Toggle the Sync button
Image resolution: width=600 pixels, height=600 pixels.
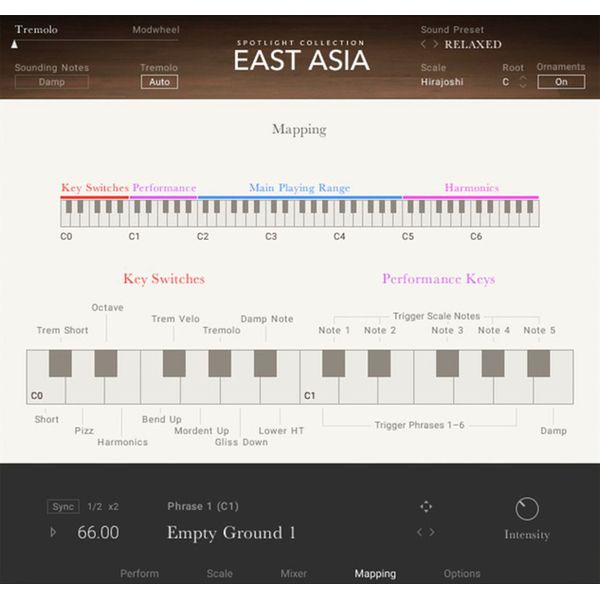(x=63, y=507)
